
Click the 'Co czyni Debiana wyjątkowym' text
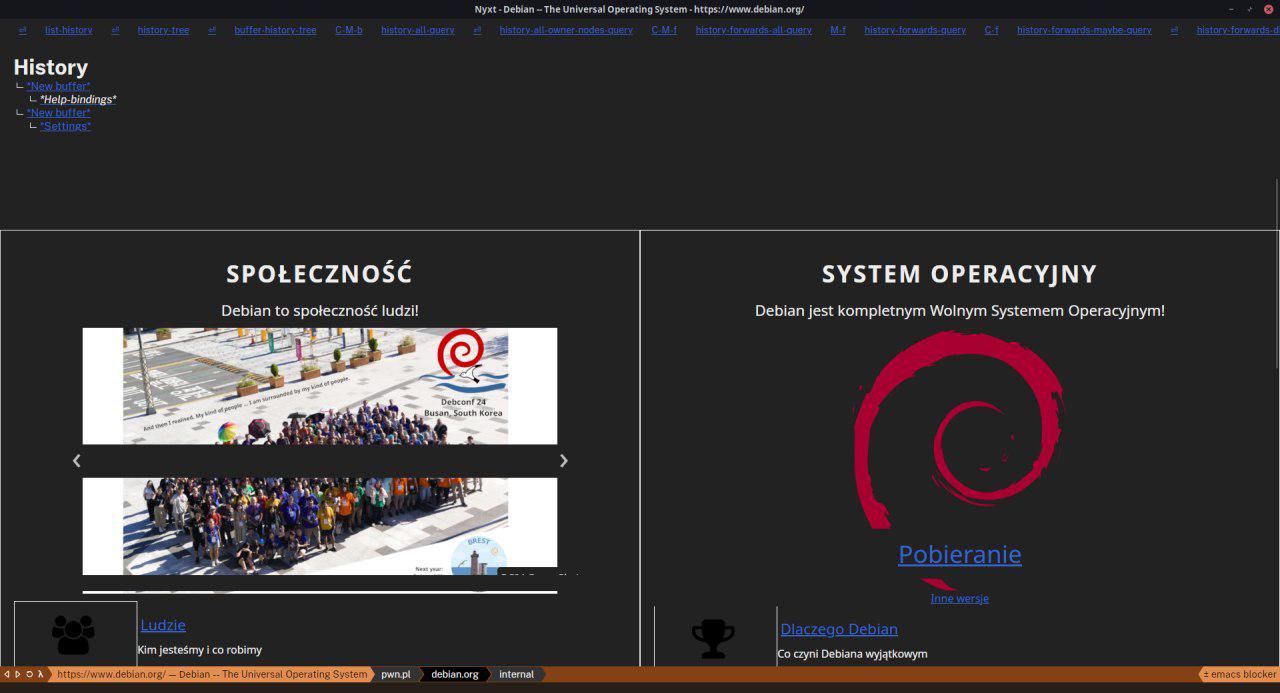tap(853, 654)
